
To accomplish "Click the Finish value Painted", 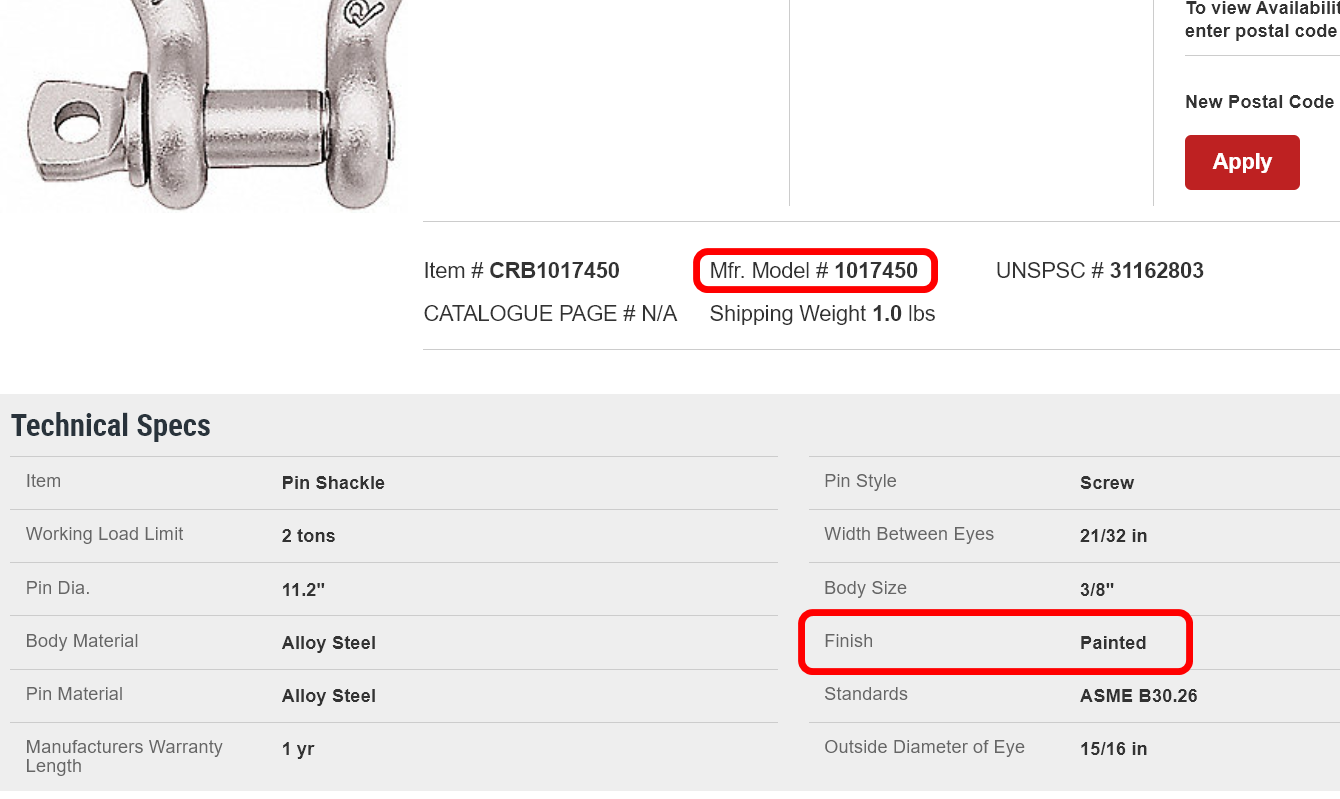I will coord(1113,643).
